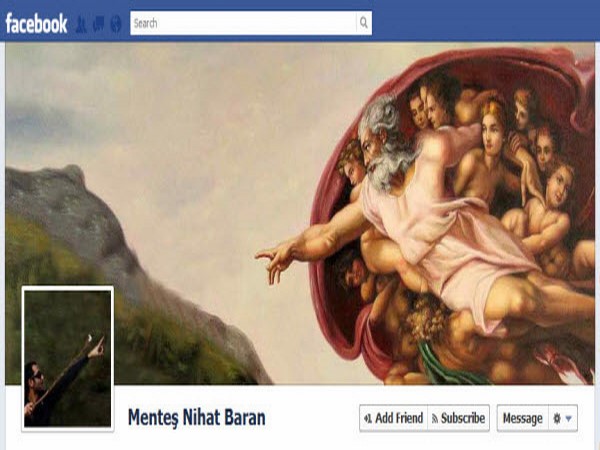Open the profile name Menteş Nihat Baran
The height and width of the screenshot is (450, 600).
pos(196,417)
